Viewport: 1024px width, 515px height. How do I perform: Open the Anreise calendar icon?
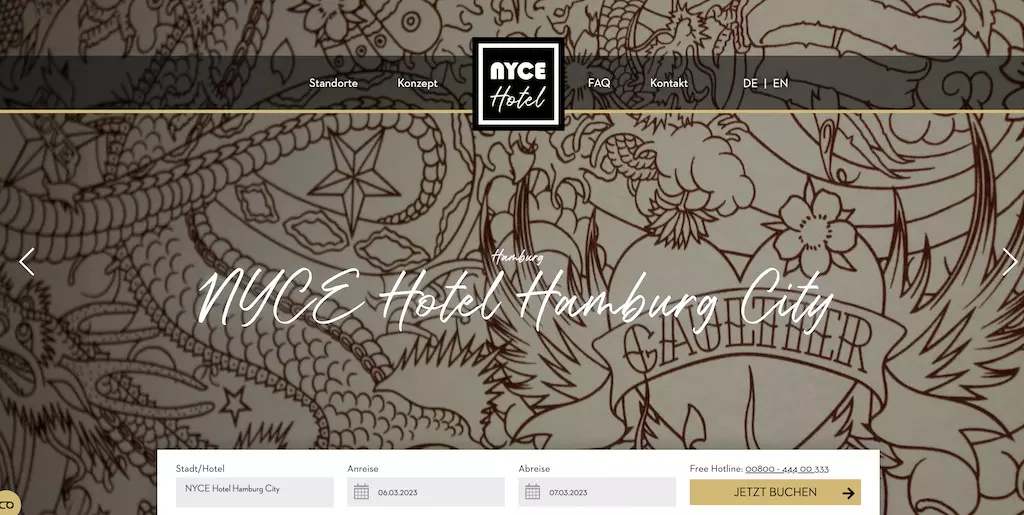[361, 492]
